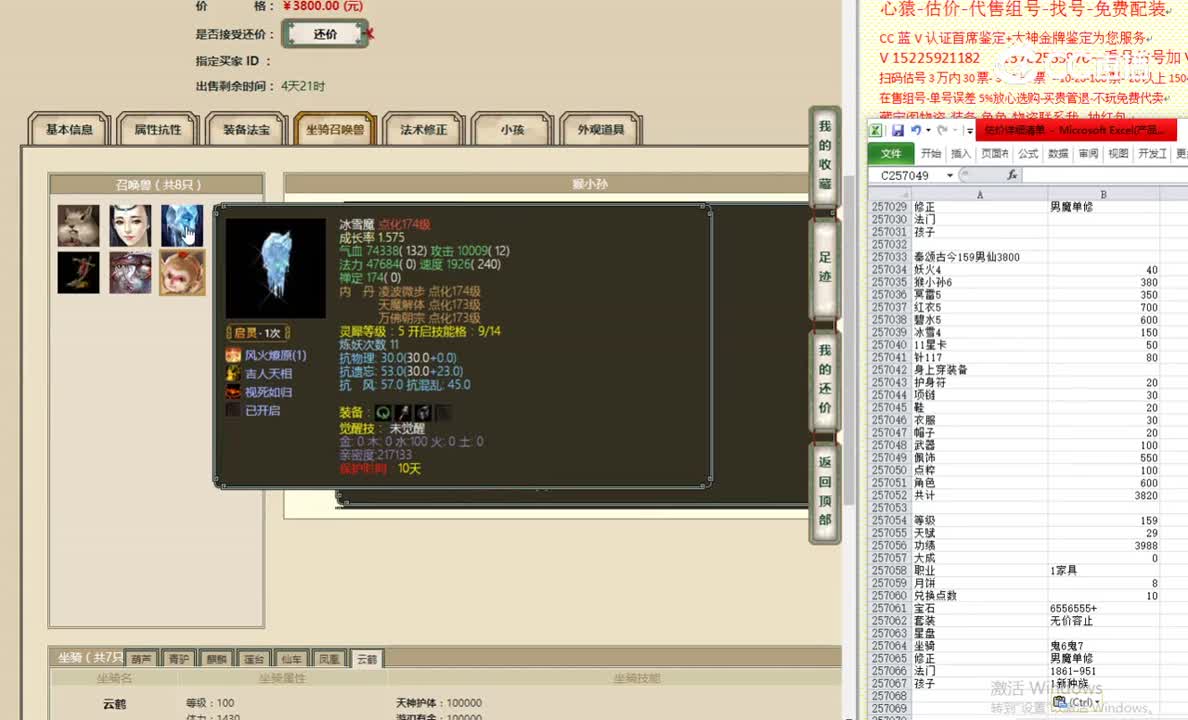Open the 小孩 tab
Screen dimensions: 1188x720
[x=512, y=130]
